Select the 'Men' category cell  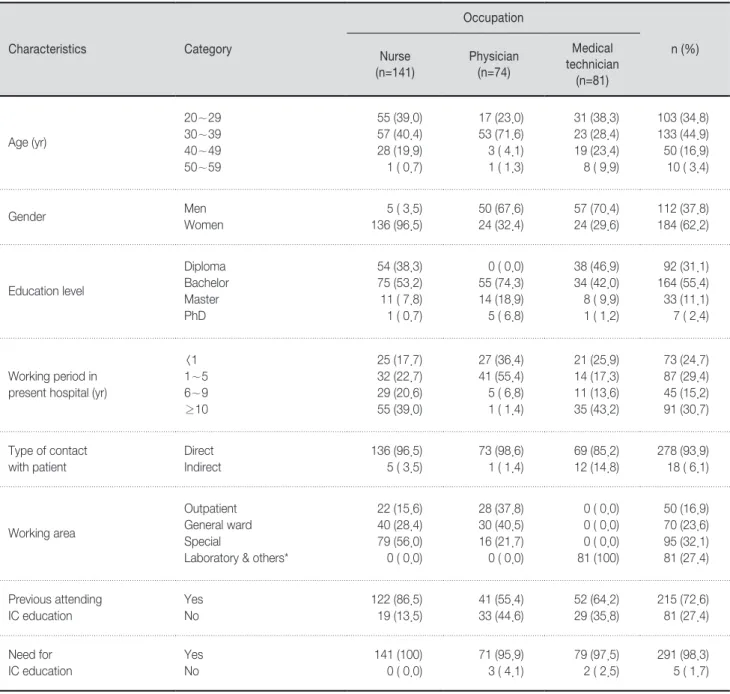(x=195, y=209)
